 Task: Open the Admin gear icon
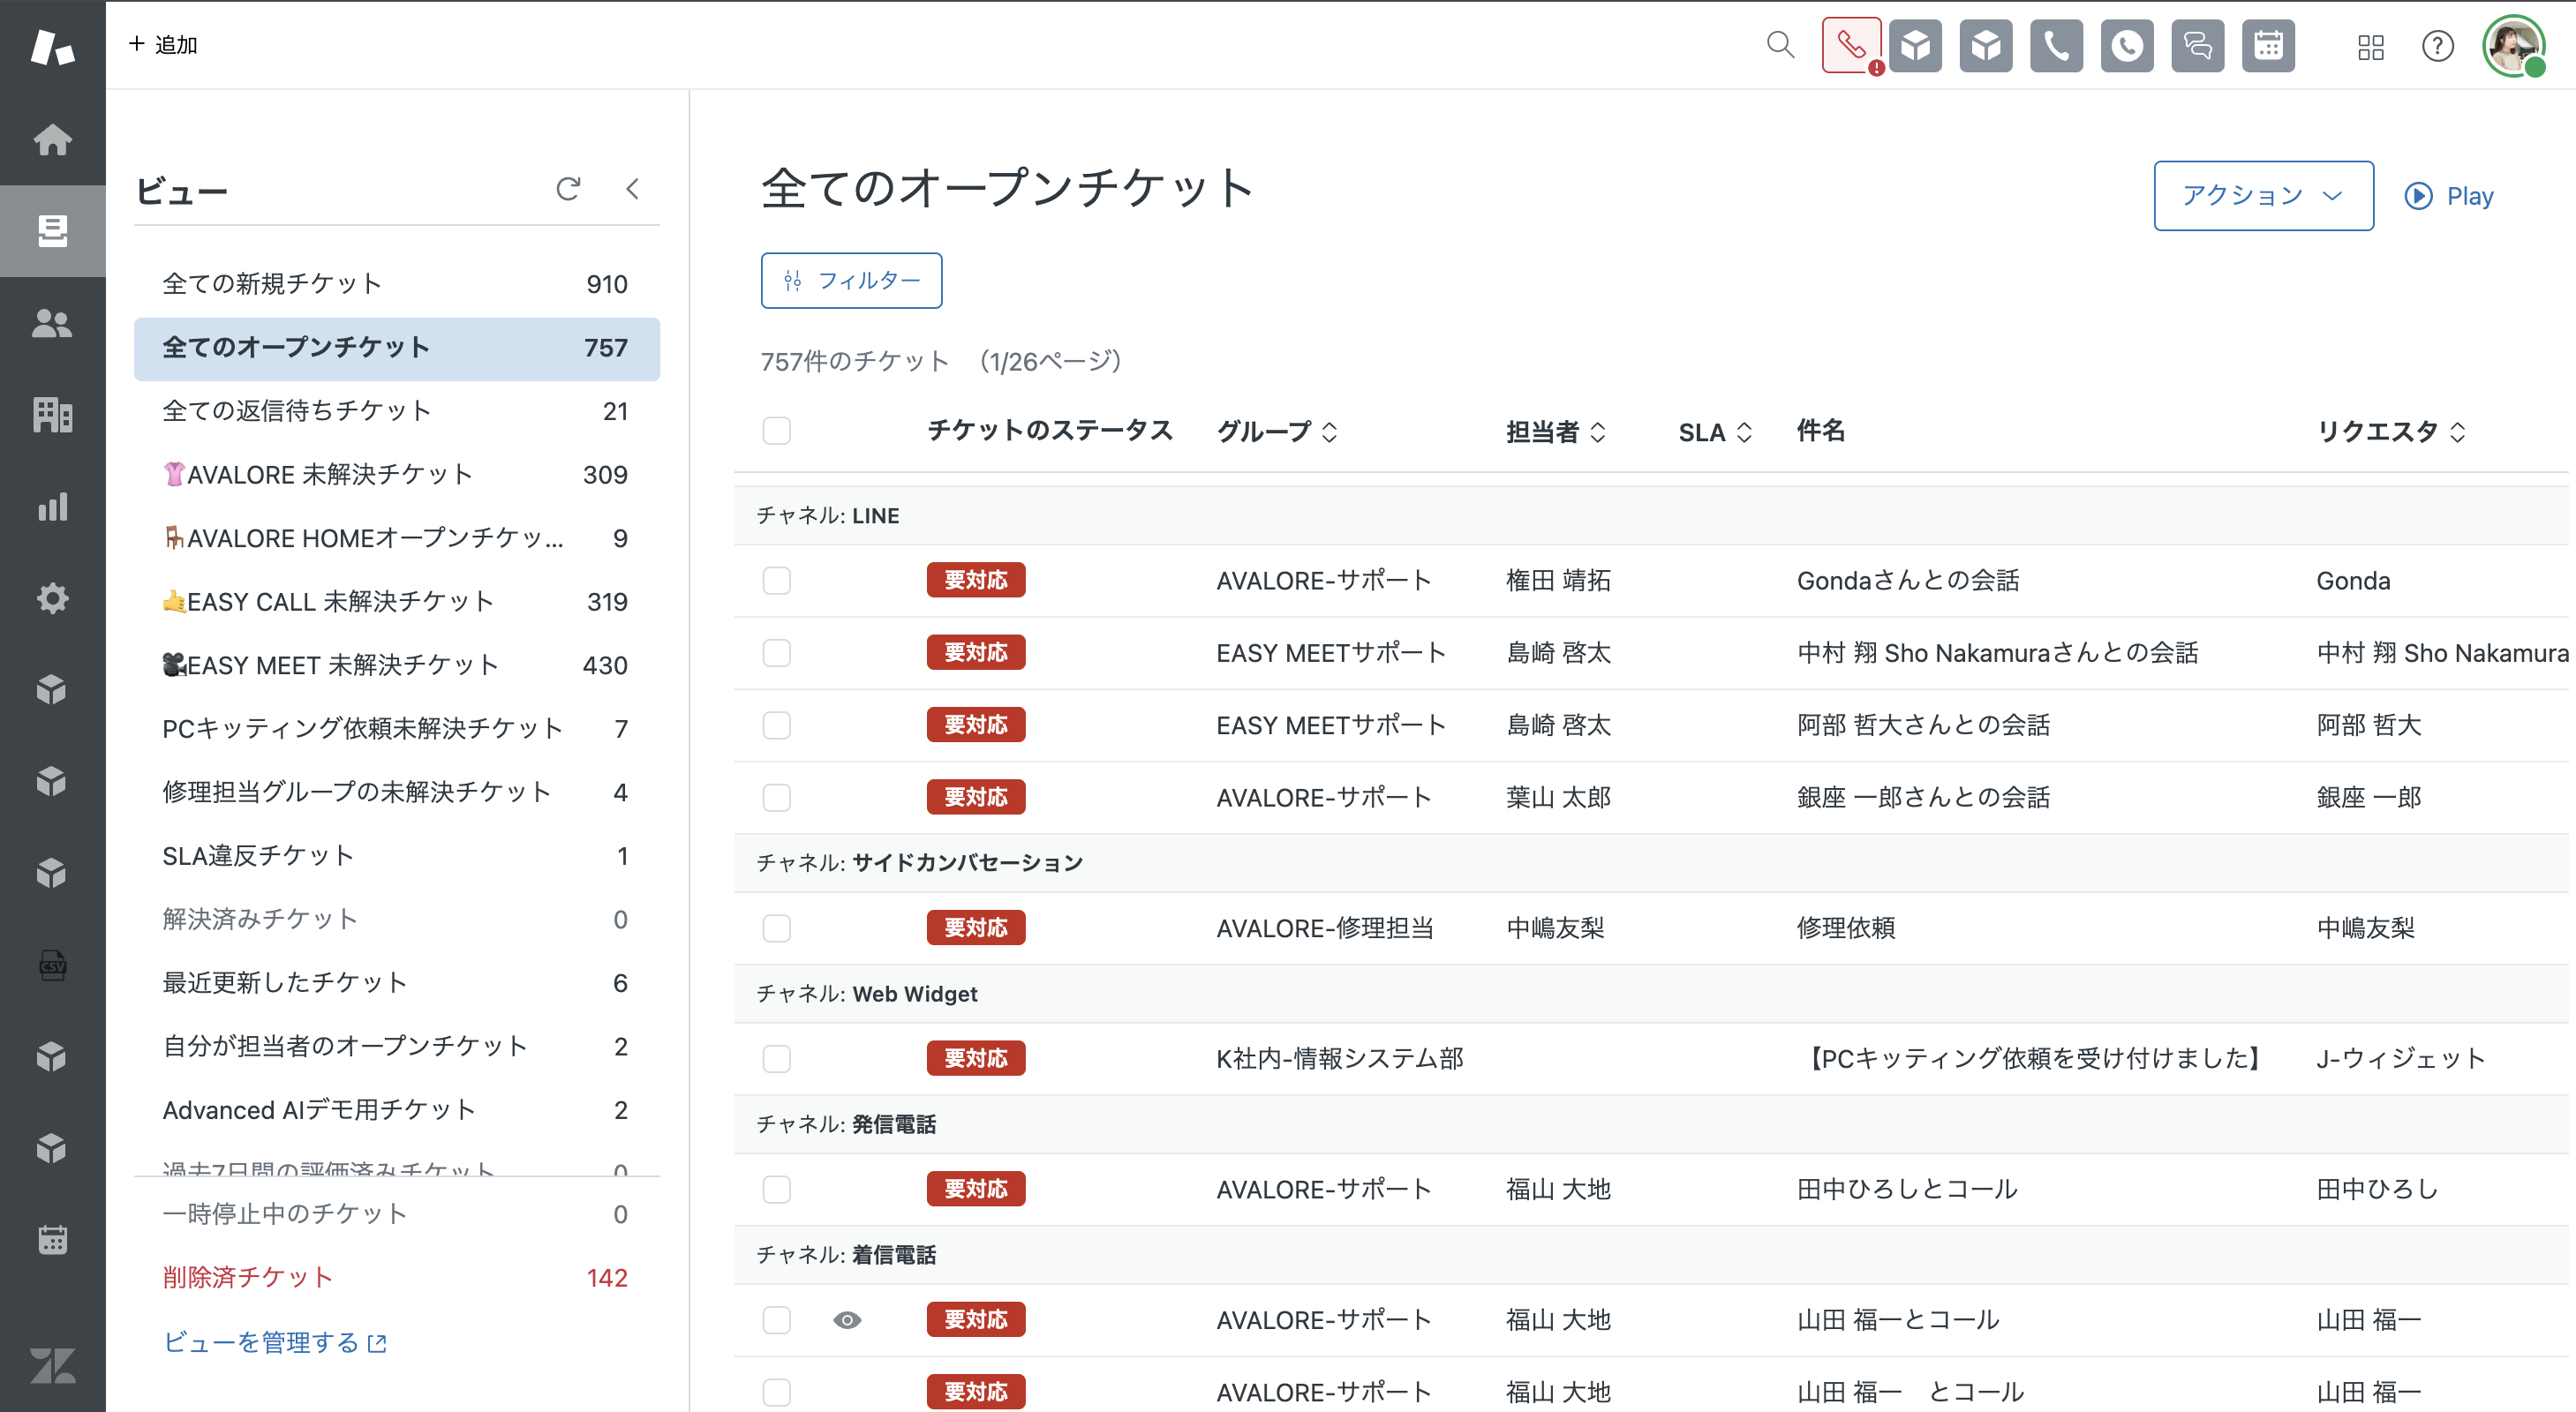pyautogui.click(x=52, y=598)
